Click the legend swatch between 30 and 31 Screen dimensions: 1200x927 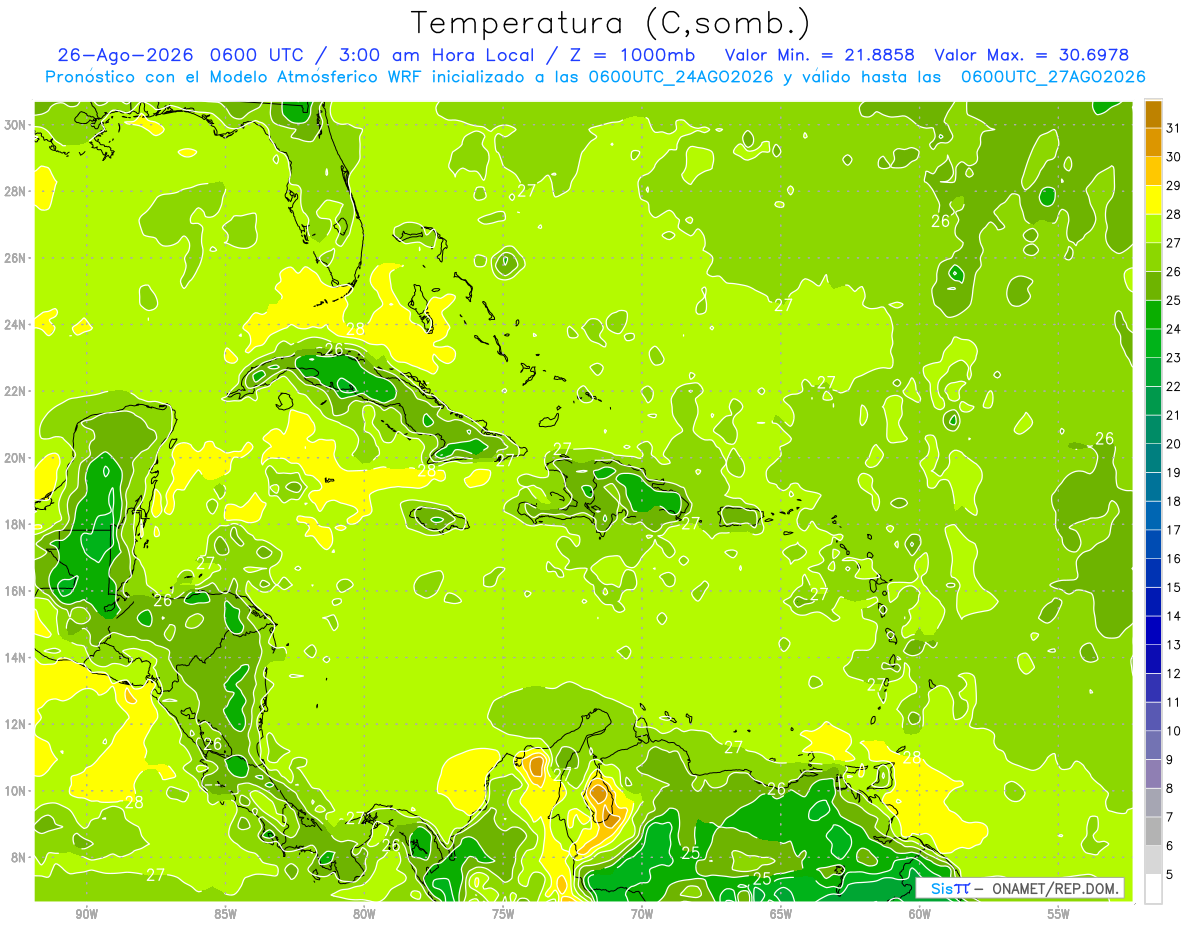pos(1153,142)
